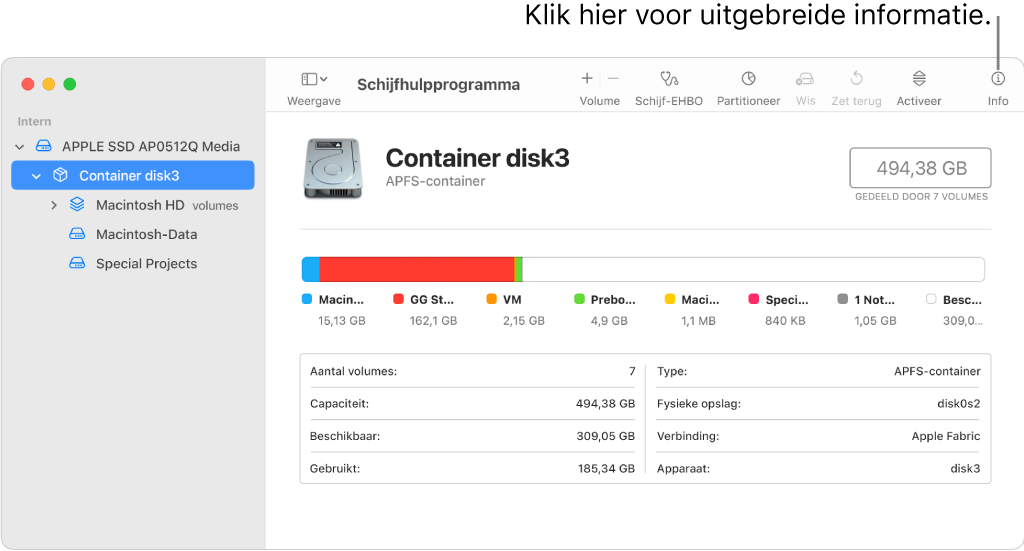Image resolution: width=1024 pixels, height=551 pixels.
Task: Click the red segment of storage bar
Action: click(416, 269)
